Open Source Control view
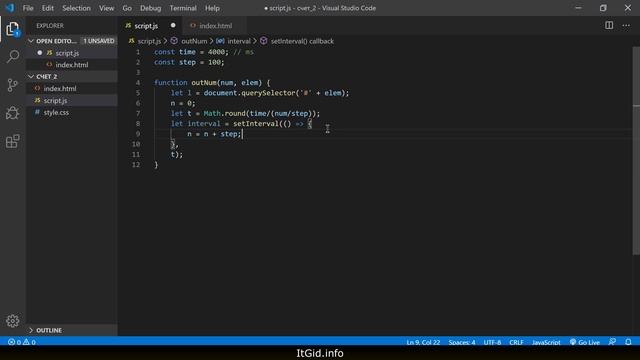 (x=13, y=85)
